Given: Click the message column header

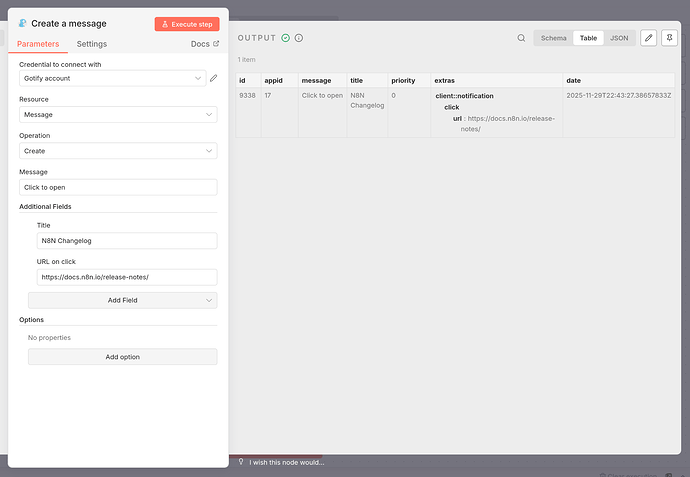Looking at the screenshot, I should (322, 81).
